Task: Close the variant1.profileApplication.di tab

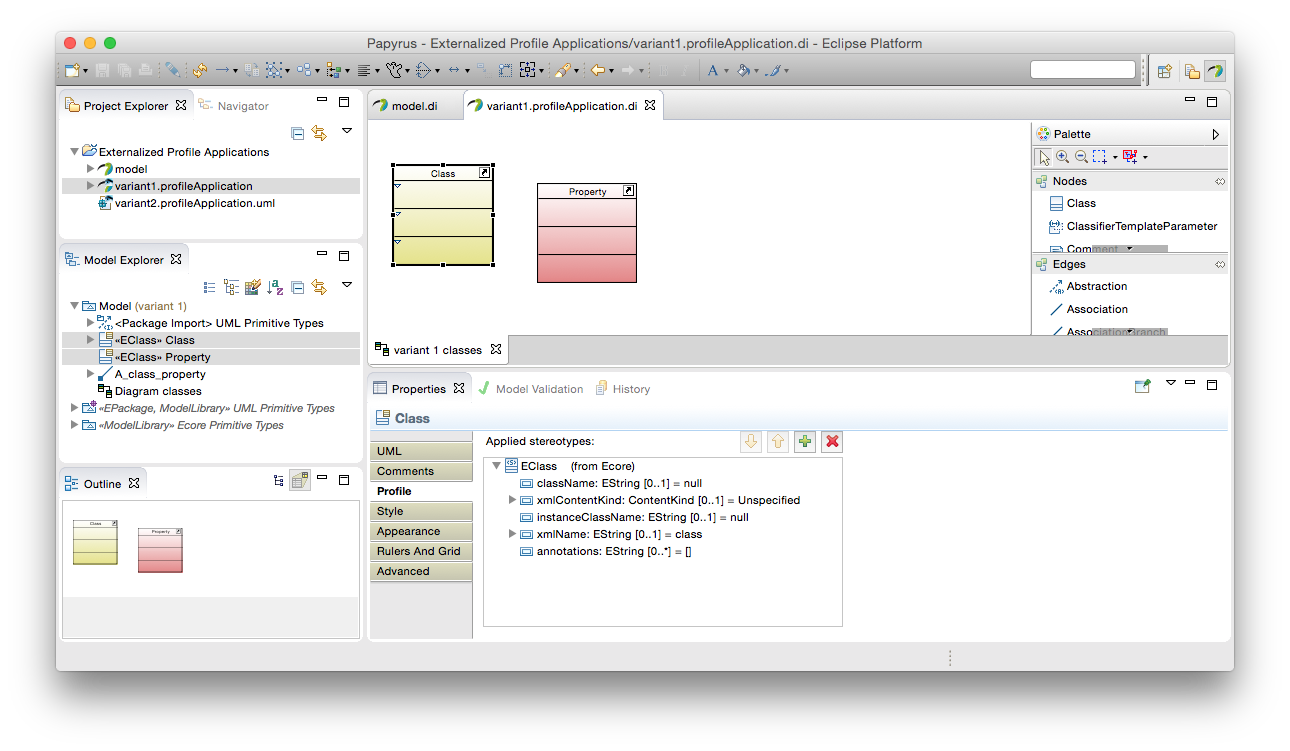Action: coord(650,105)
